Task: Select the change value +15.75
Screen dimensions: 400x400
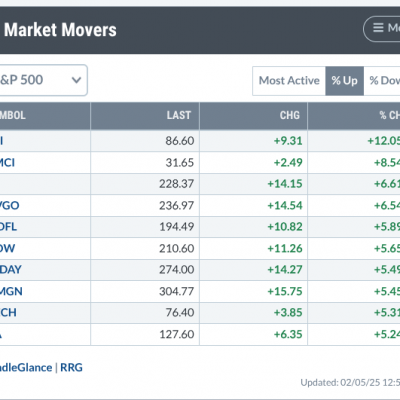Action: point(285,291)
